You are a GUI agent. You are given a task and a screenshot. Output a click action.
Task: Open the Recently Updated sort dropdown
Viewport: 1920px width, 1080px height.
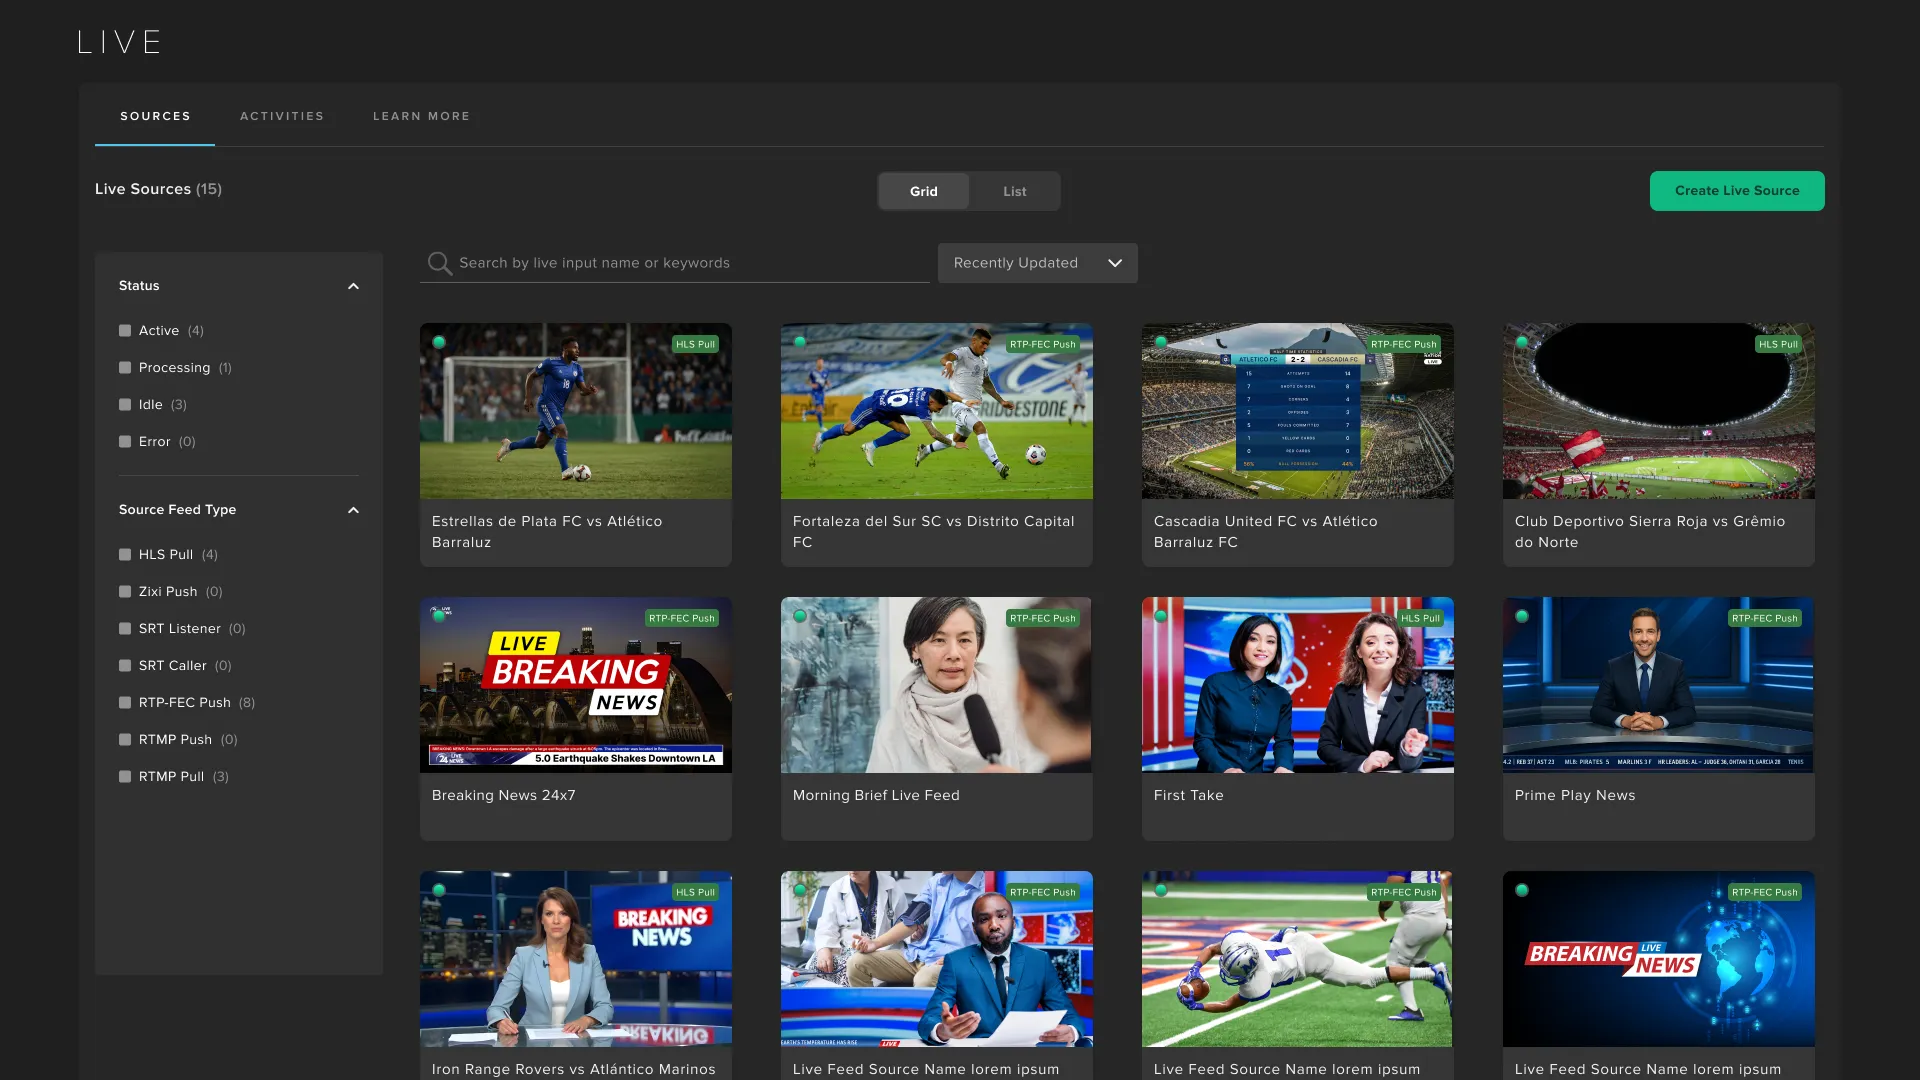coord(1037,263)
